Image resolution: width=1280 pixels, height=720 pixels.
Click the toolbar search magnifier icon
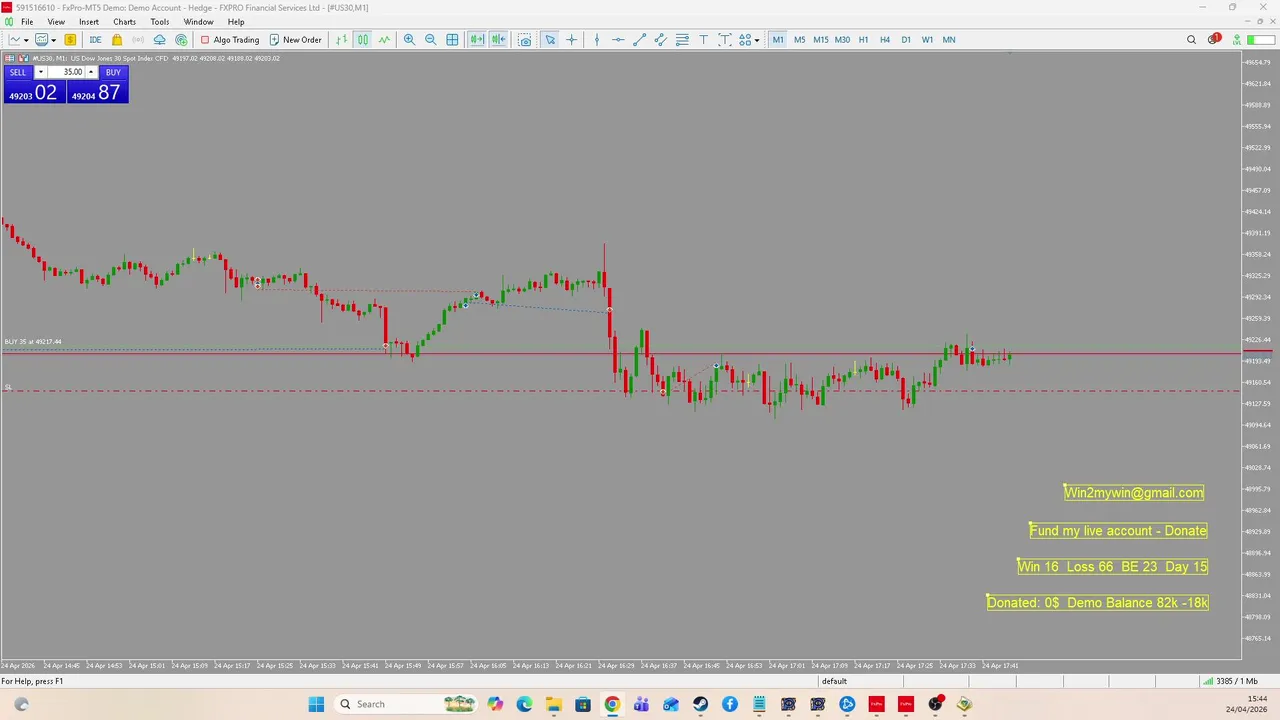tap(1191, 40)
